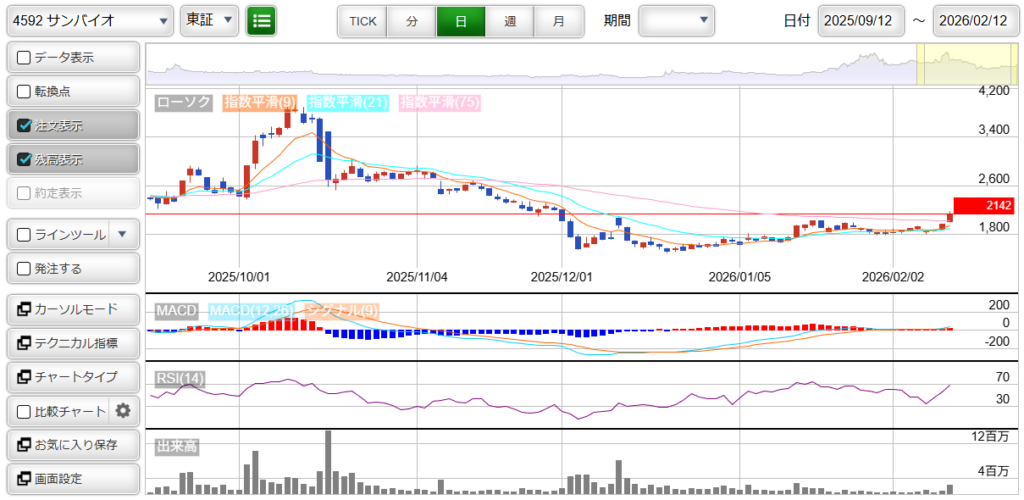Click the green list view icon
This screenshot has height=500, width=1024.
pyautogui.click(x=262, y=20)
